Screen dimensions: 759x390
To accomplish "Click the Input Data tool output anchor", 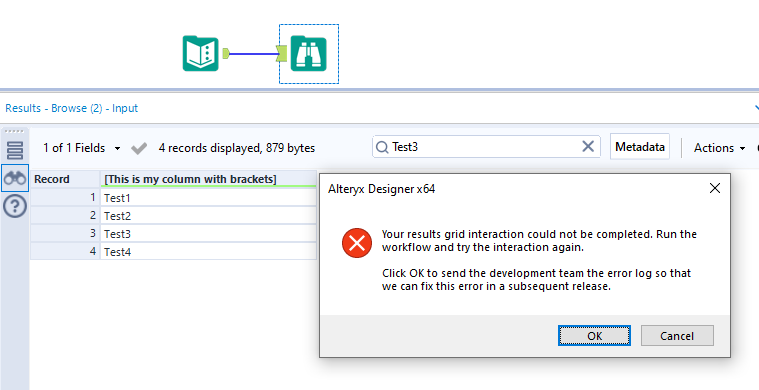I will (x=226, y=54).
